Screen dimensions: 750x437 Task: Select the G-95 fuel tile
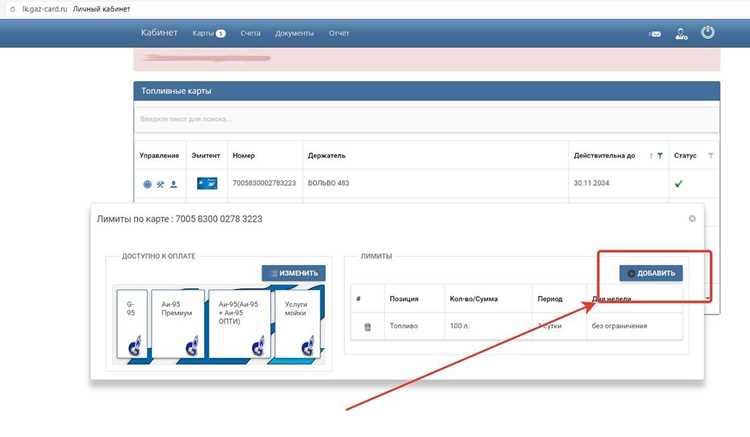coord(132,324)
